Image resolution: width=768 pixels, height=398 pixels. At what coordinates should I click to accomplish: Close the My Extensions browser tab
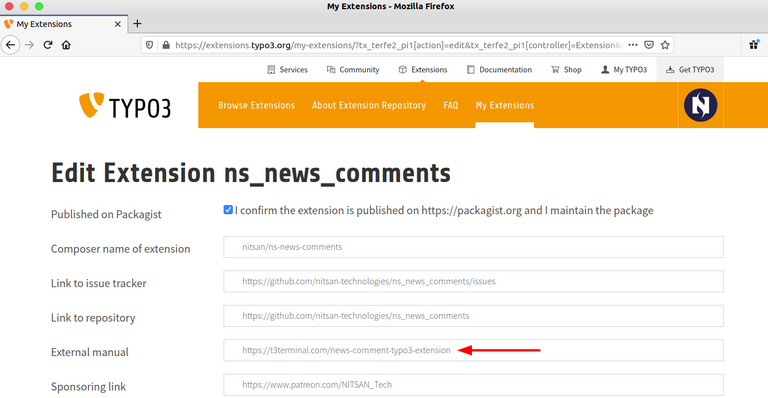pos(118,24)
